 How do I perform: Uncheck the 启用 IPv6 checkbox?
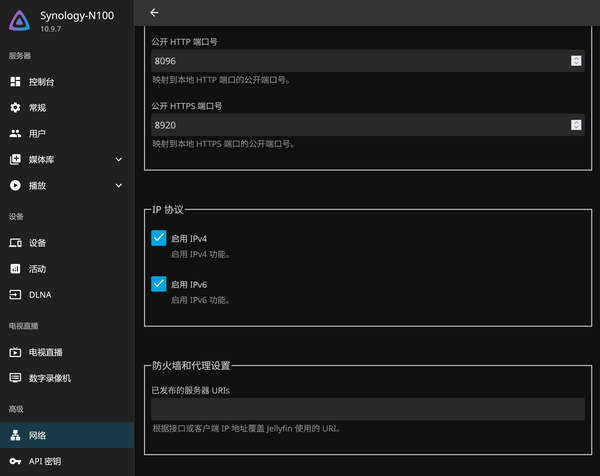click(x=159, y=284)
